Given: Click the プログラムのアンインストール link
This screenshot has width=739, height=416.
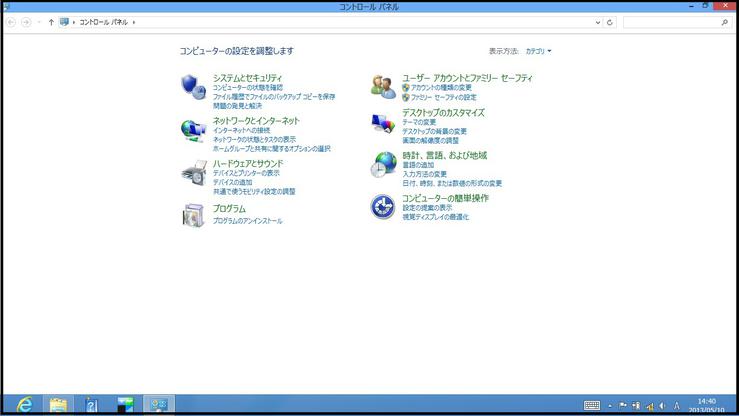Looking at the screenshot, I should coord(247,220).
